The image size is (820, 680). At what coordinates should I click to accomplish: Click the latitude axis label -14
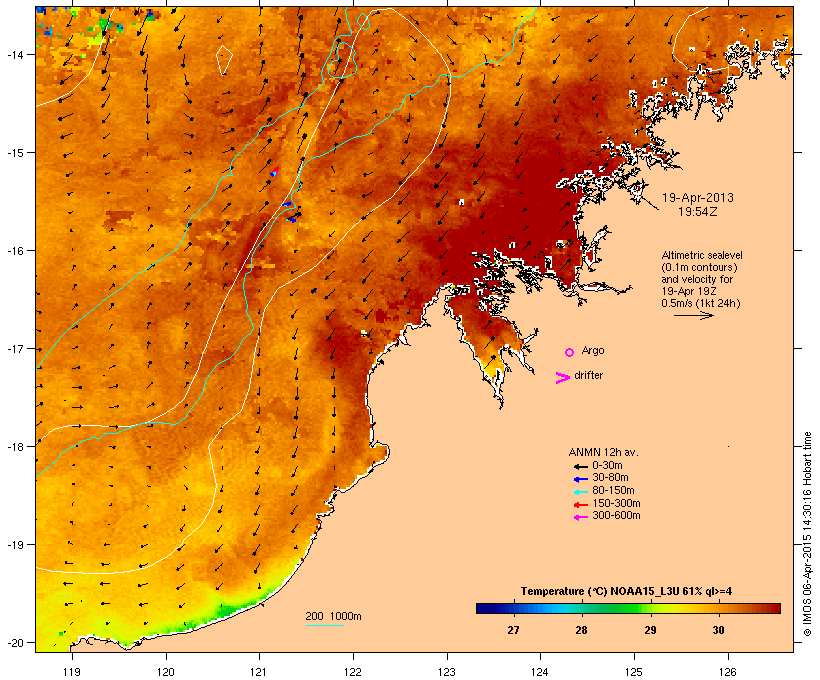tap(14, 54)
